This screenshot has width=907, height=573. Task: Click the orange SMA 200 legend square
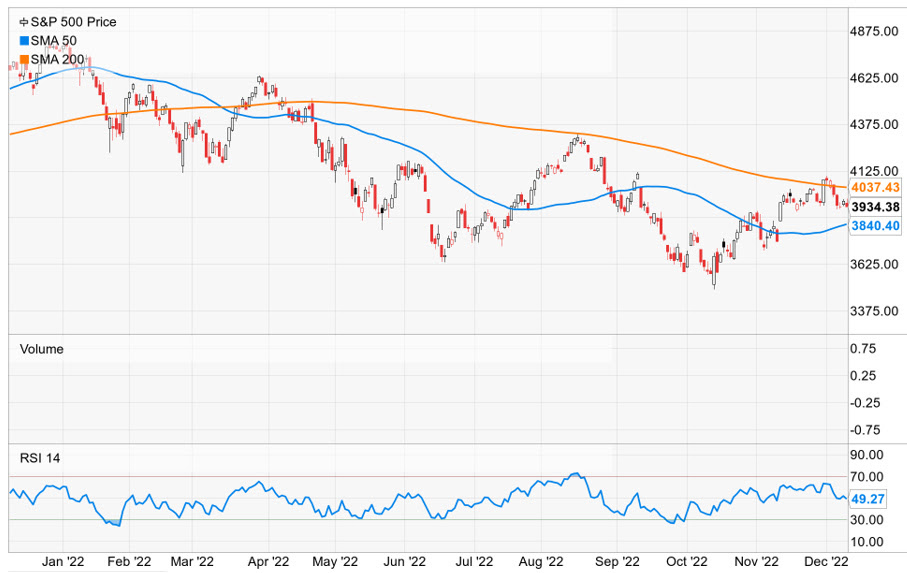pyautogui.click(x=24, y=60)
